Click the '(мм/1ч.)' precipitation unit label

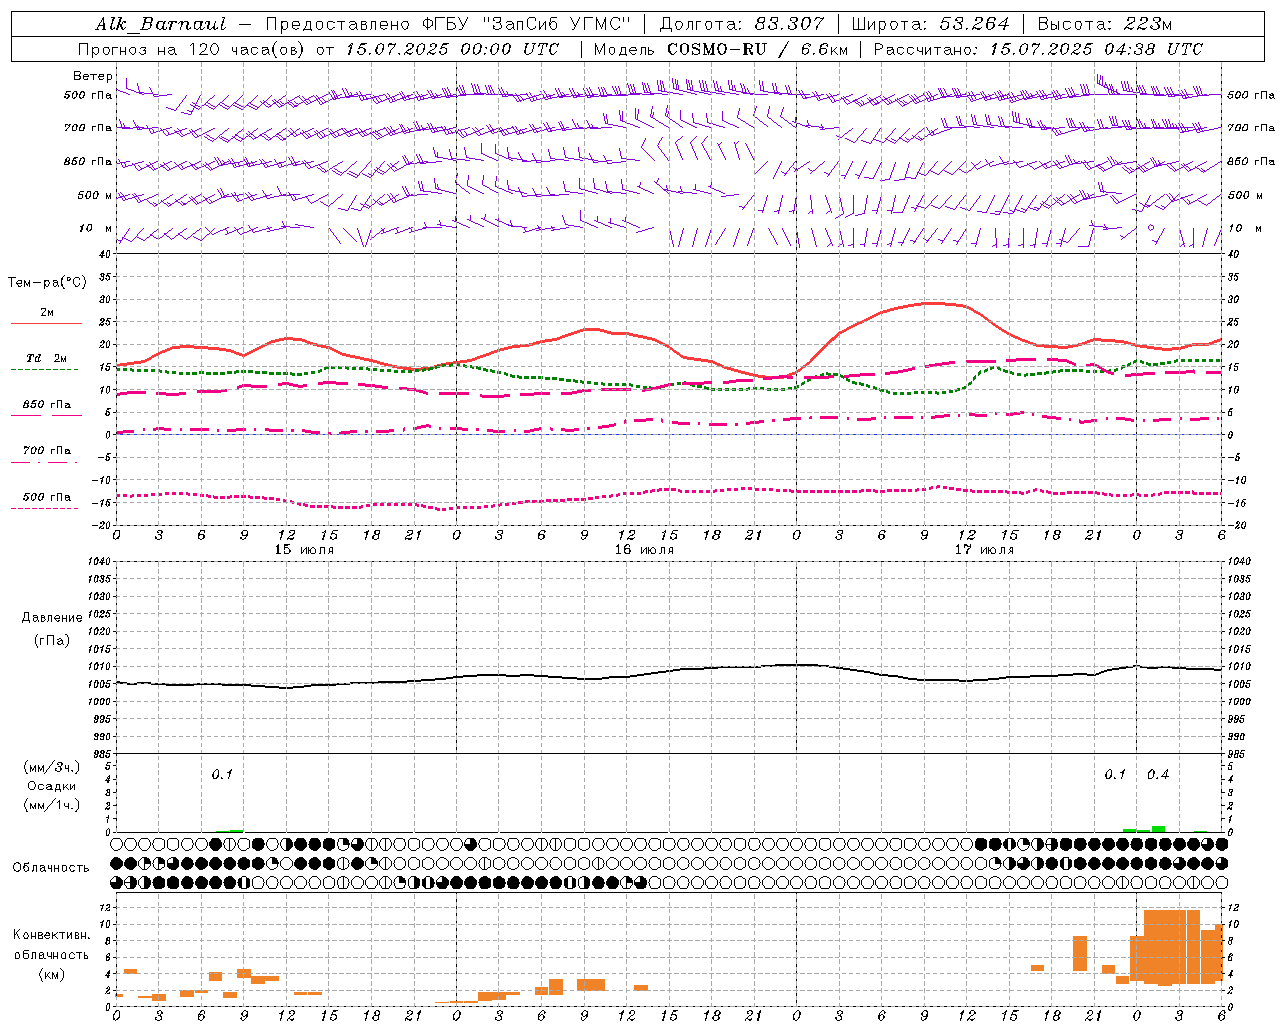(51, 805)
